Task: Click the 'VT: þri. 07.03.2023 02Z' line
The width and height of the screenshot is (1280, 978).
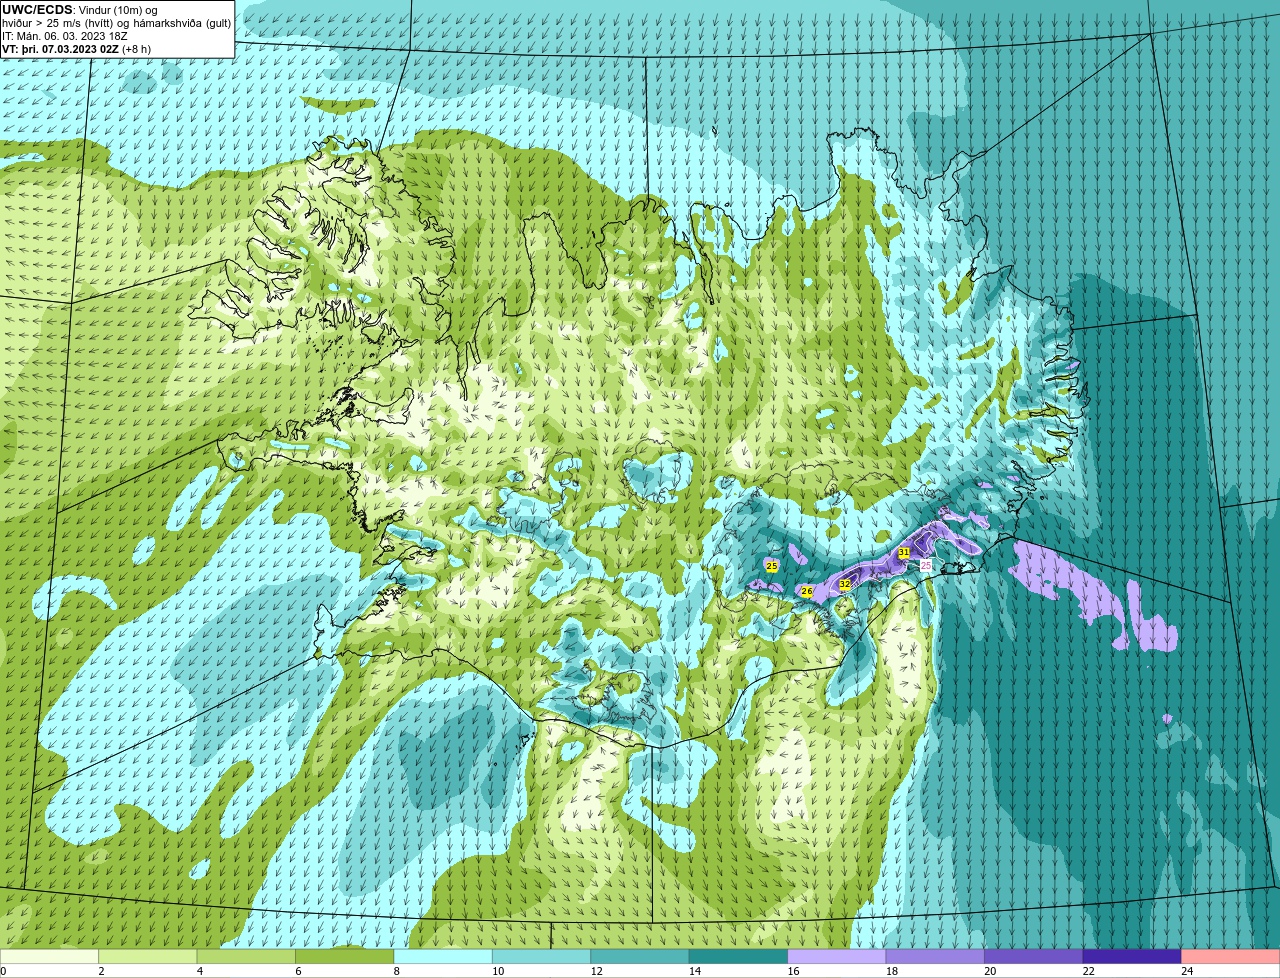Action: pos(77,48)
